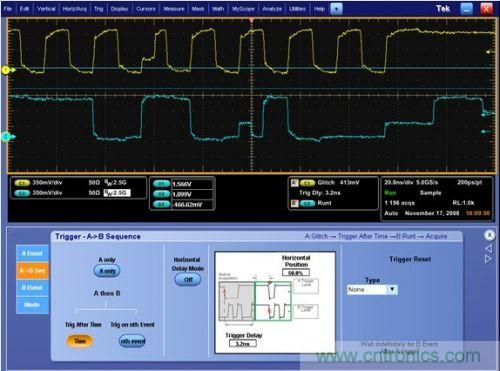Viewport: 500px width, 371px height.
Task: Close the trigger control panel with X
Action: pos(489,235)
